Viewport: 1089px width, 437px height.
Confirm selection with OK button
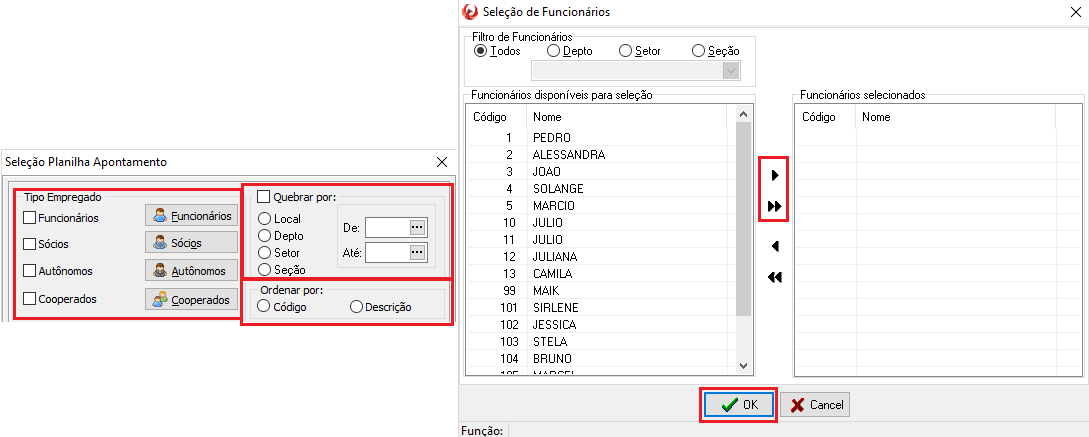(738, 404)
